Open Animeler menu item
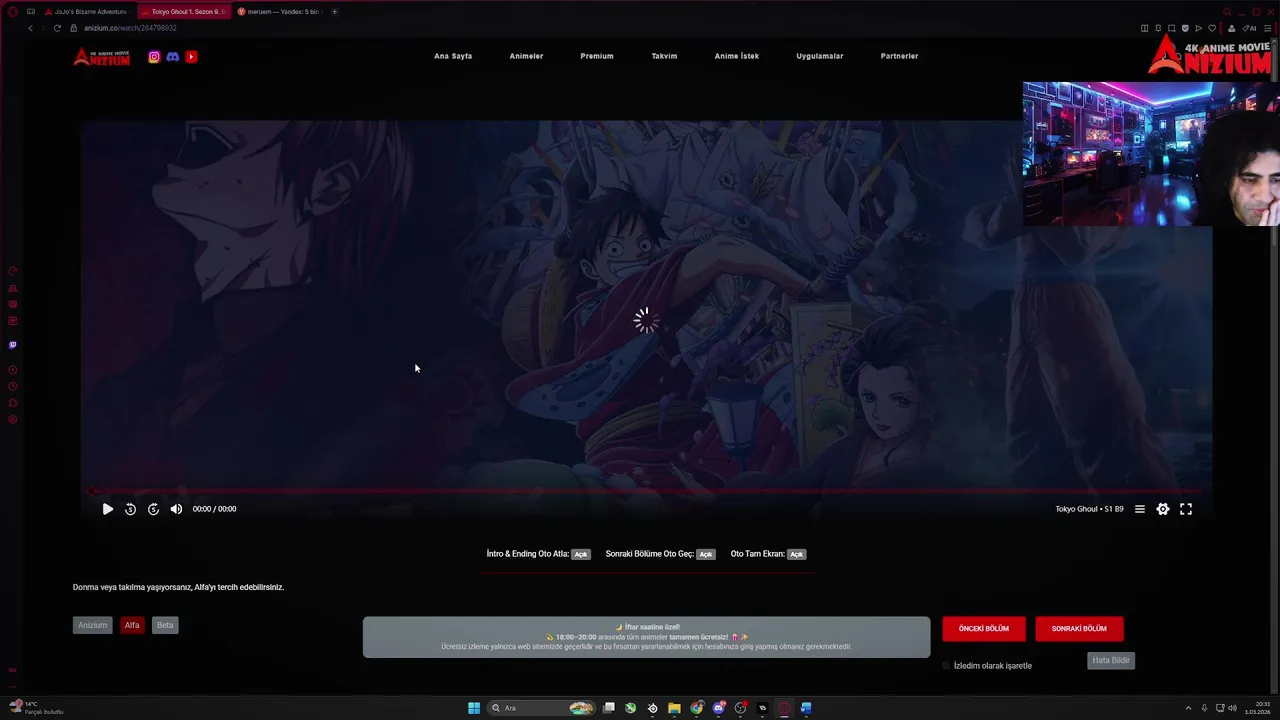The image size is (1280, 720). point(526,56)
